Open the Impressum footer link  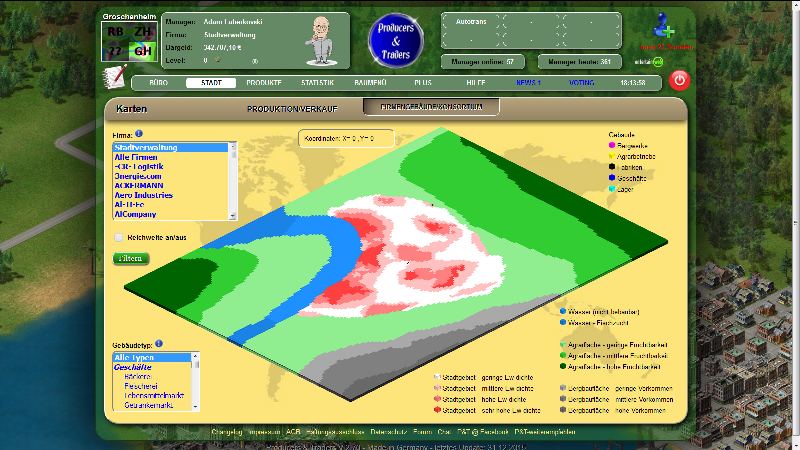pyautogui.click(x=263, y=432)
